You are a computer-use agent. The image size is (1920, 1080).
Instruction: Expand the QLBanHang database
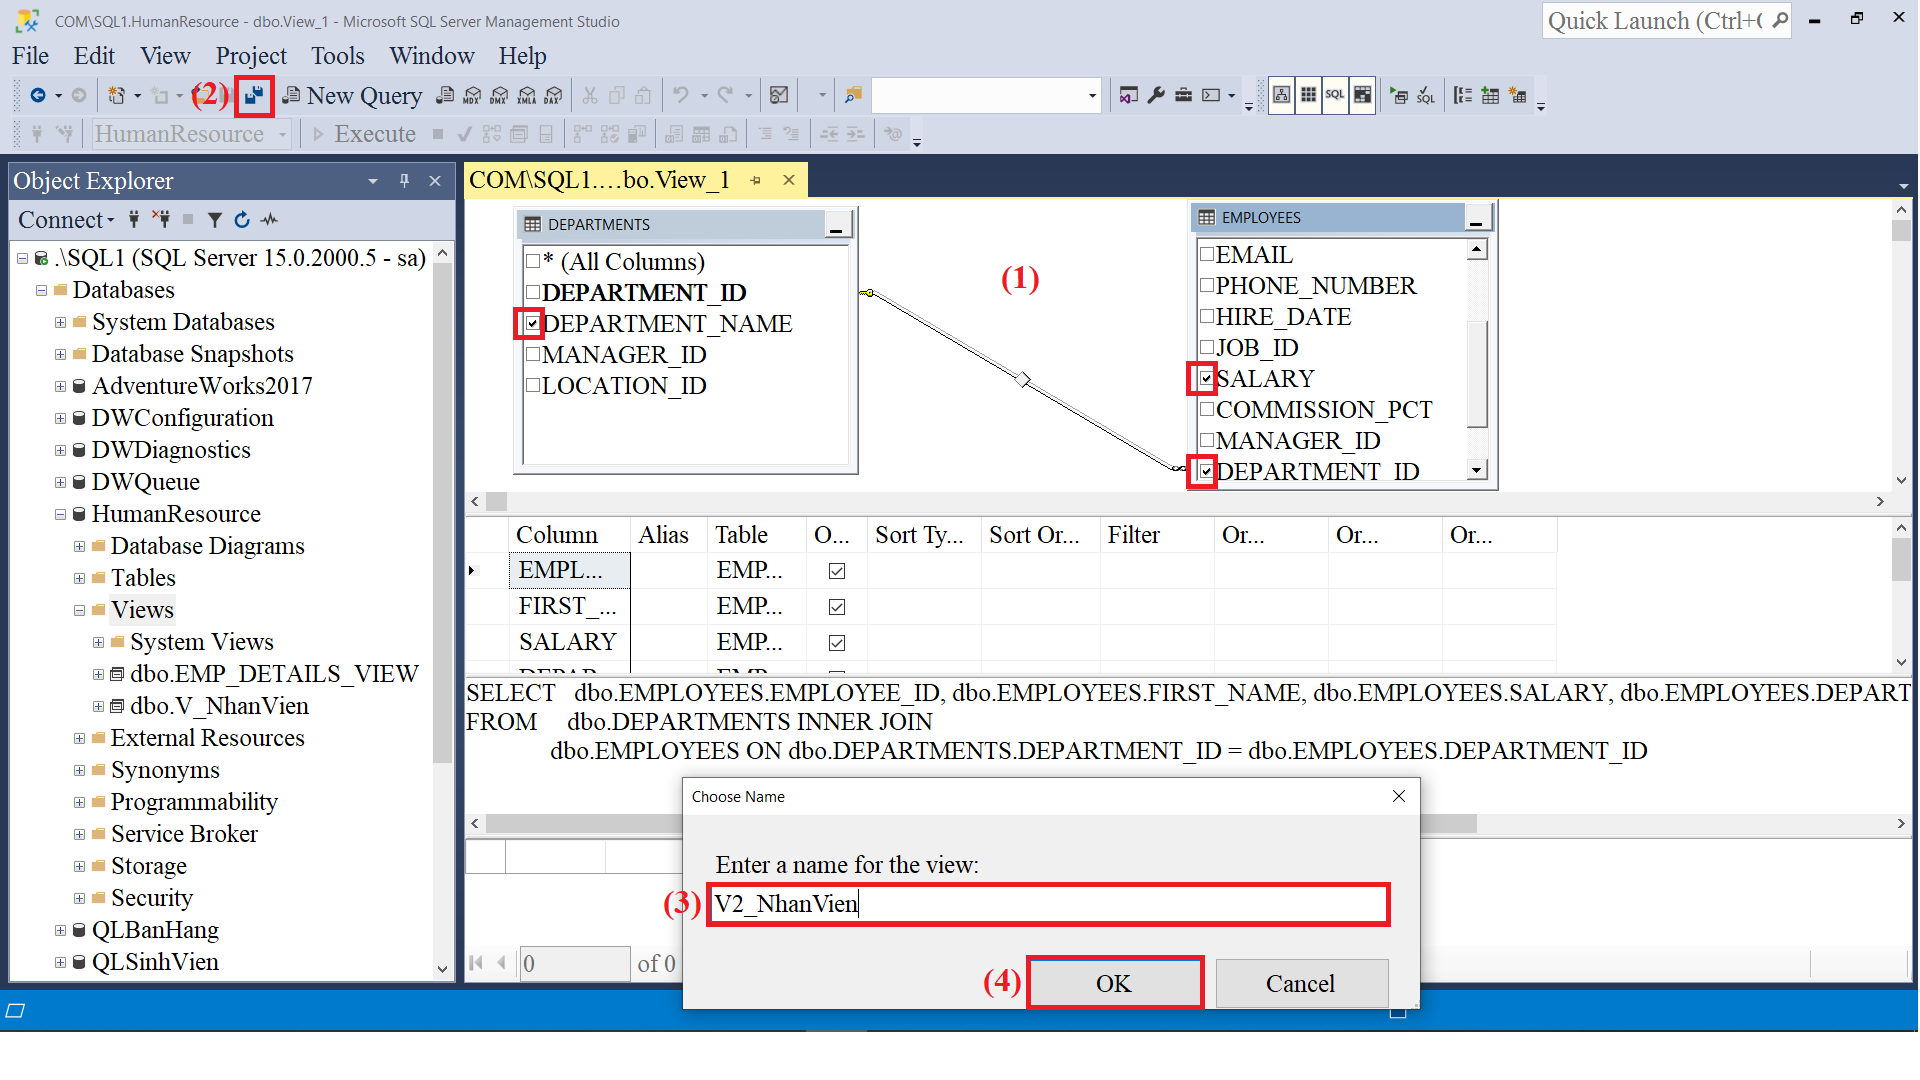60,930
